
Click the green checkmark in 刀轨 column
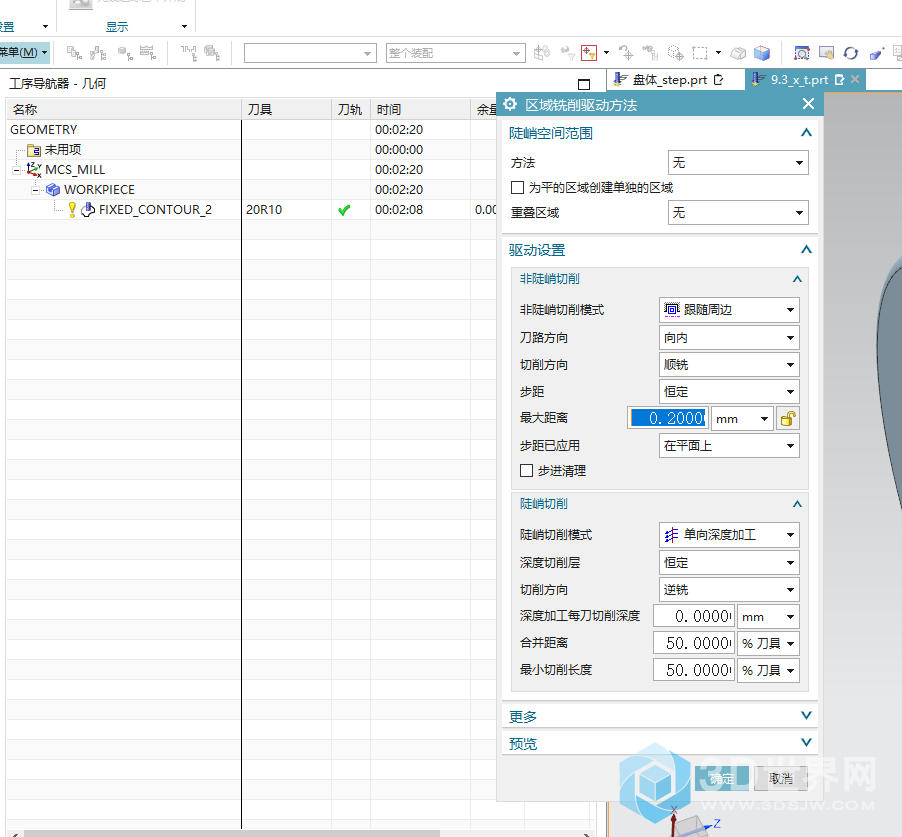(x=344, y=210)
